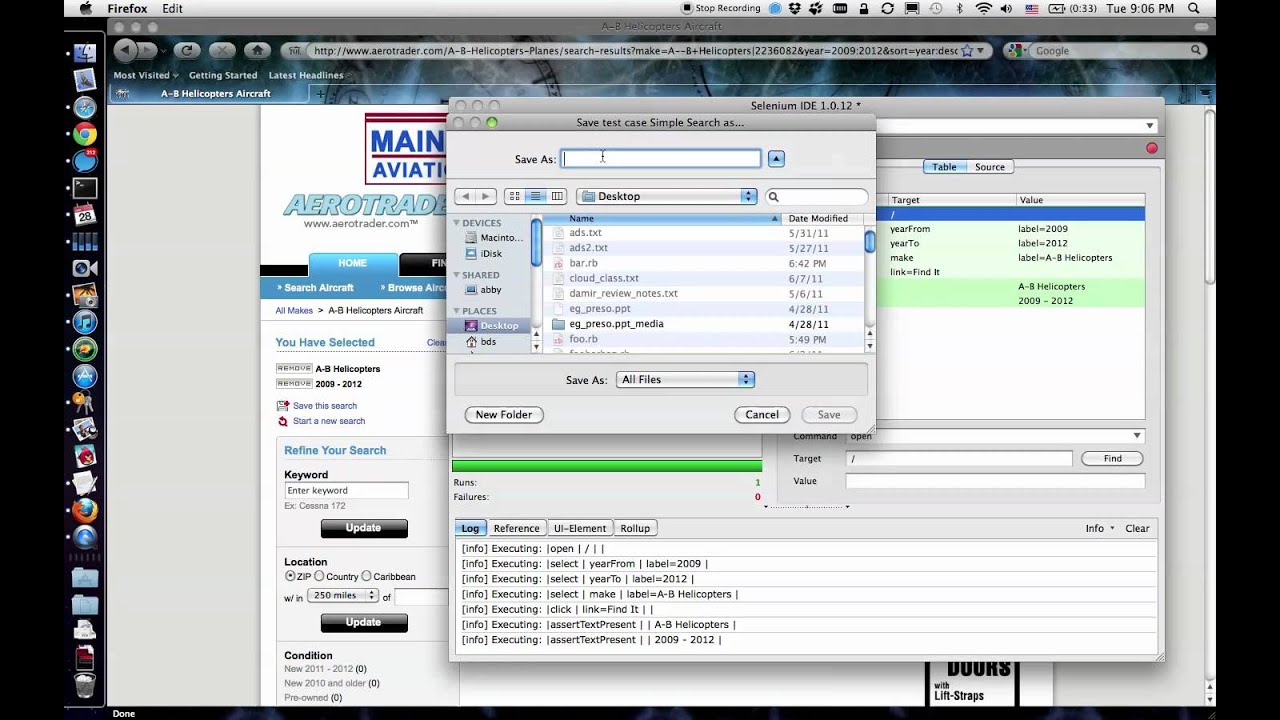This screenshot has height=720, width=1280.
Task: Switch save dialog to list view
Action: coord(536,196)
